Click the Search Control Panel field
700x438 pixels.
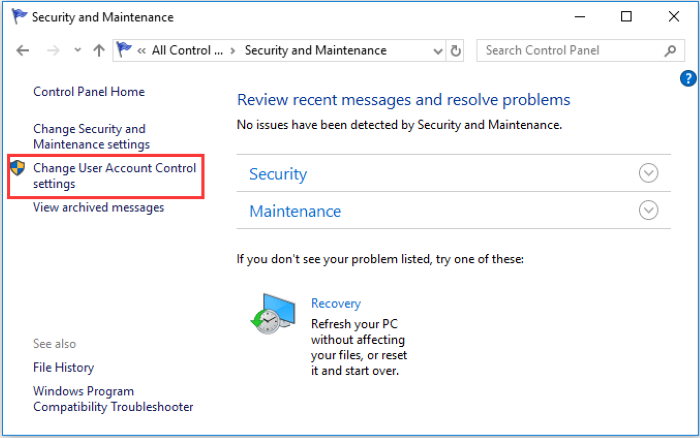pyautogui.click(x=580, y=50)
